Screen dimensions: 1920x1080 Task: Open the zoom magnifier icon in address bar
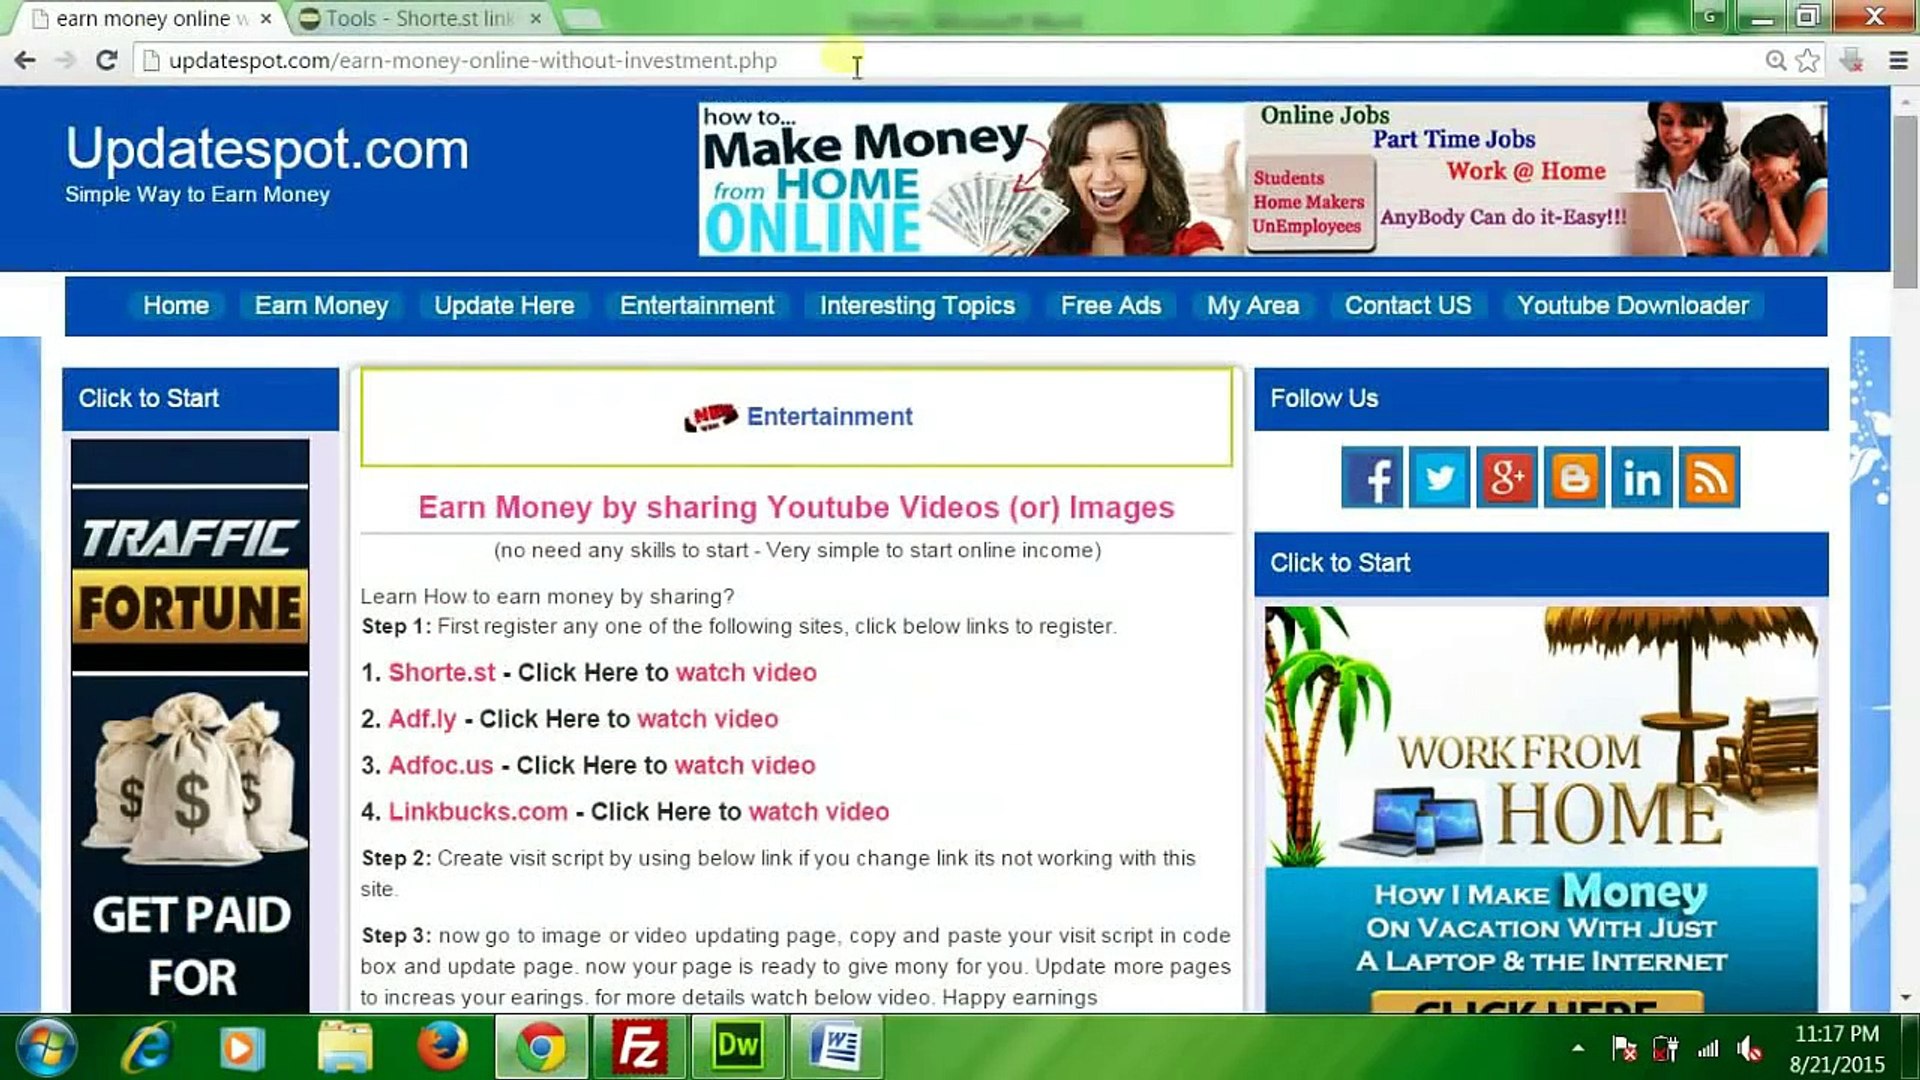click(1776, 61)
